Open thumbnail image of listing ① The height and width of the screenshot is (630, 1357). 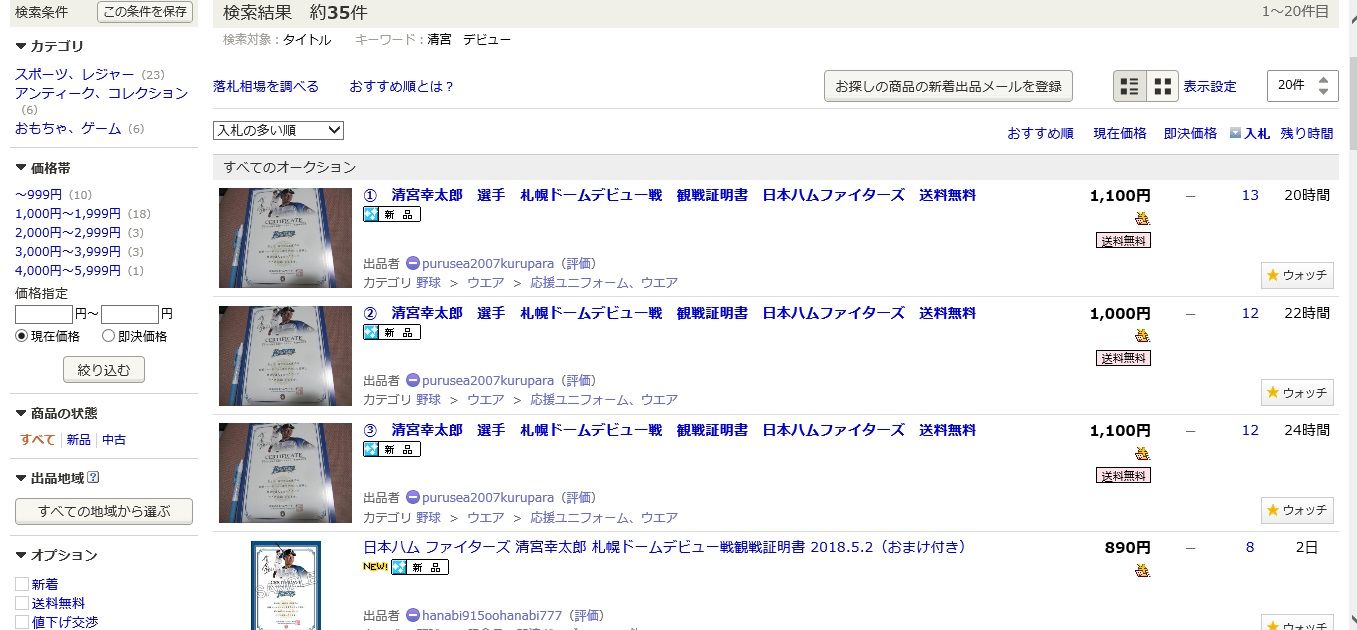point(286,238)
